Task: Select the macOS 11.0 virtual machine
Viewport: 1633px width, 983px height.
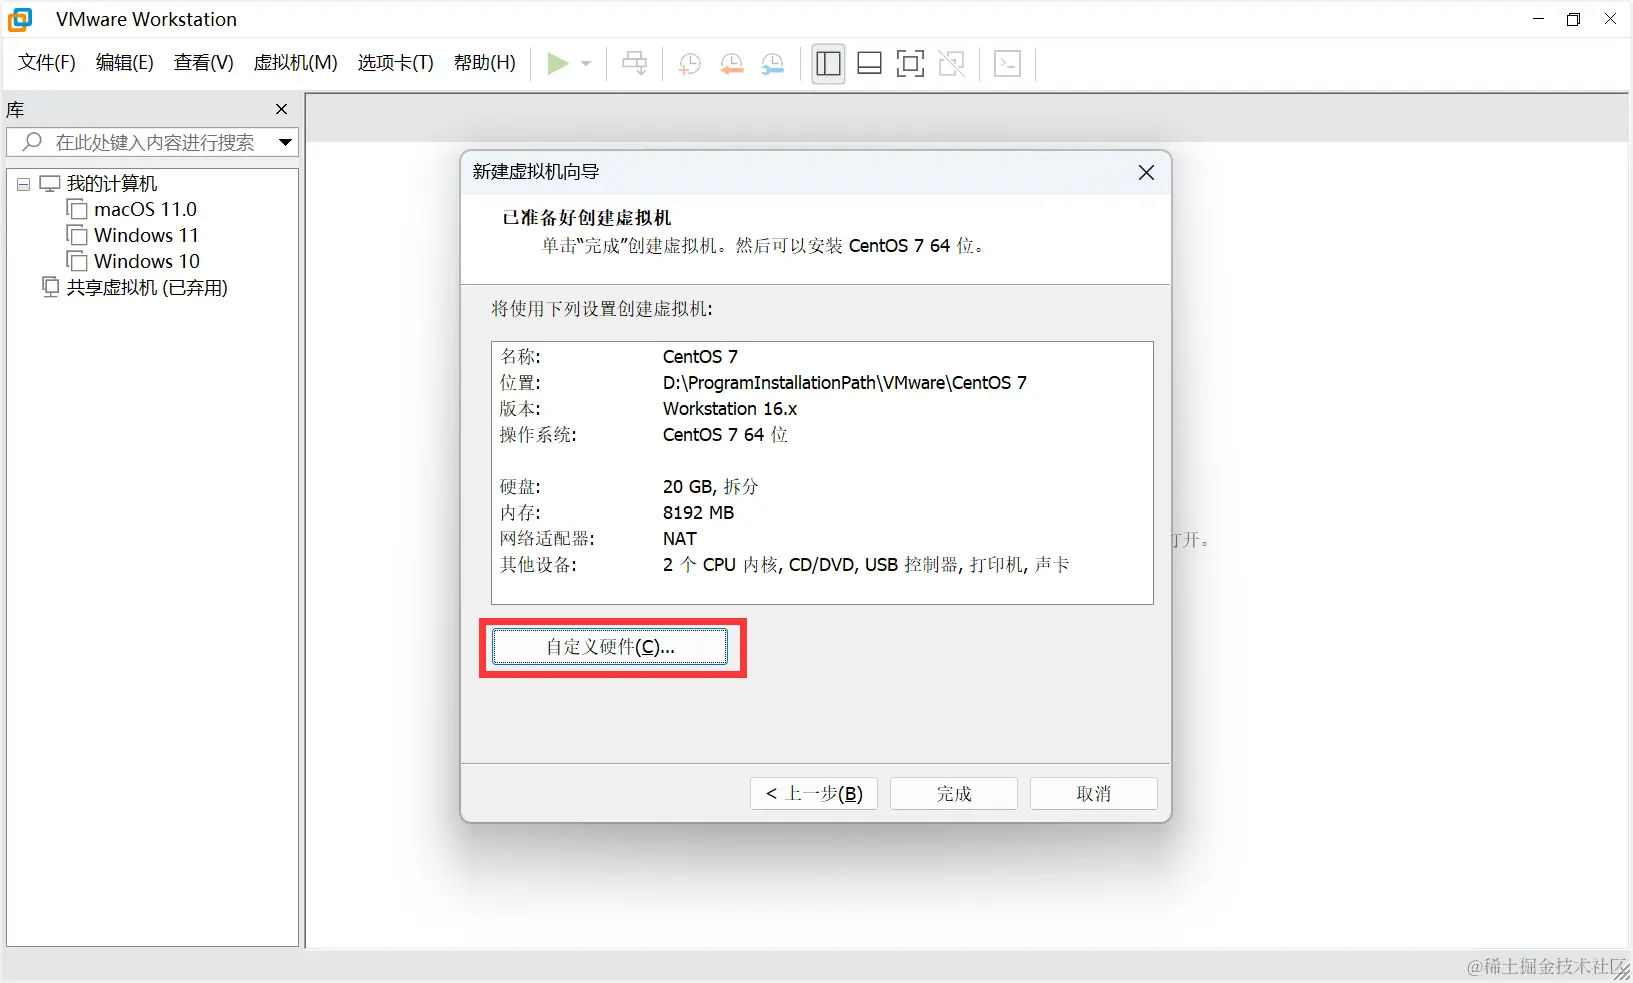Action: pos(145,209)
